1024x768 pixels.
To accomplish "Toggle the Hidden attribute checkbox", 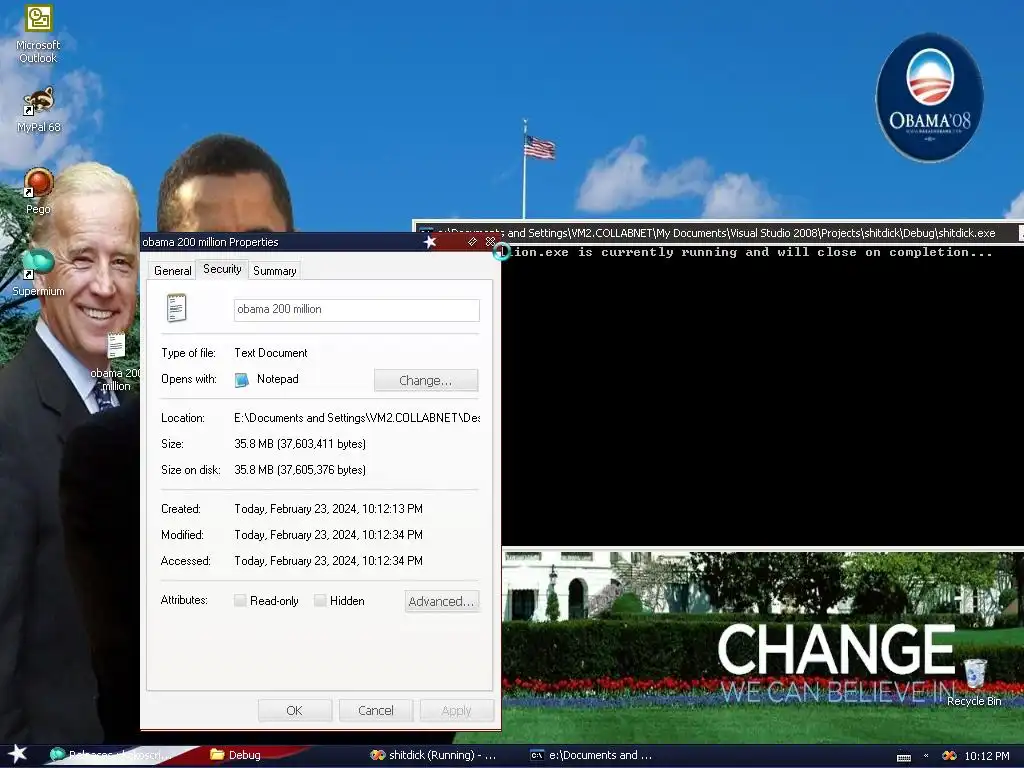I will (x=320, y=600).
